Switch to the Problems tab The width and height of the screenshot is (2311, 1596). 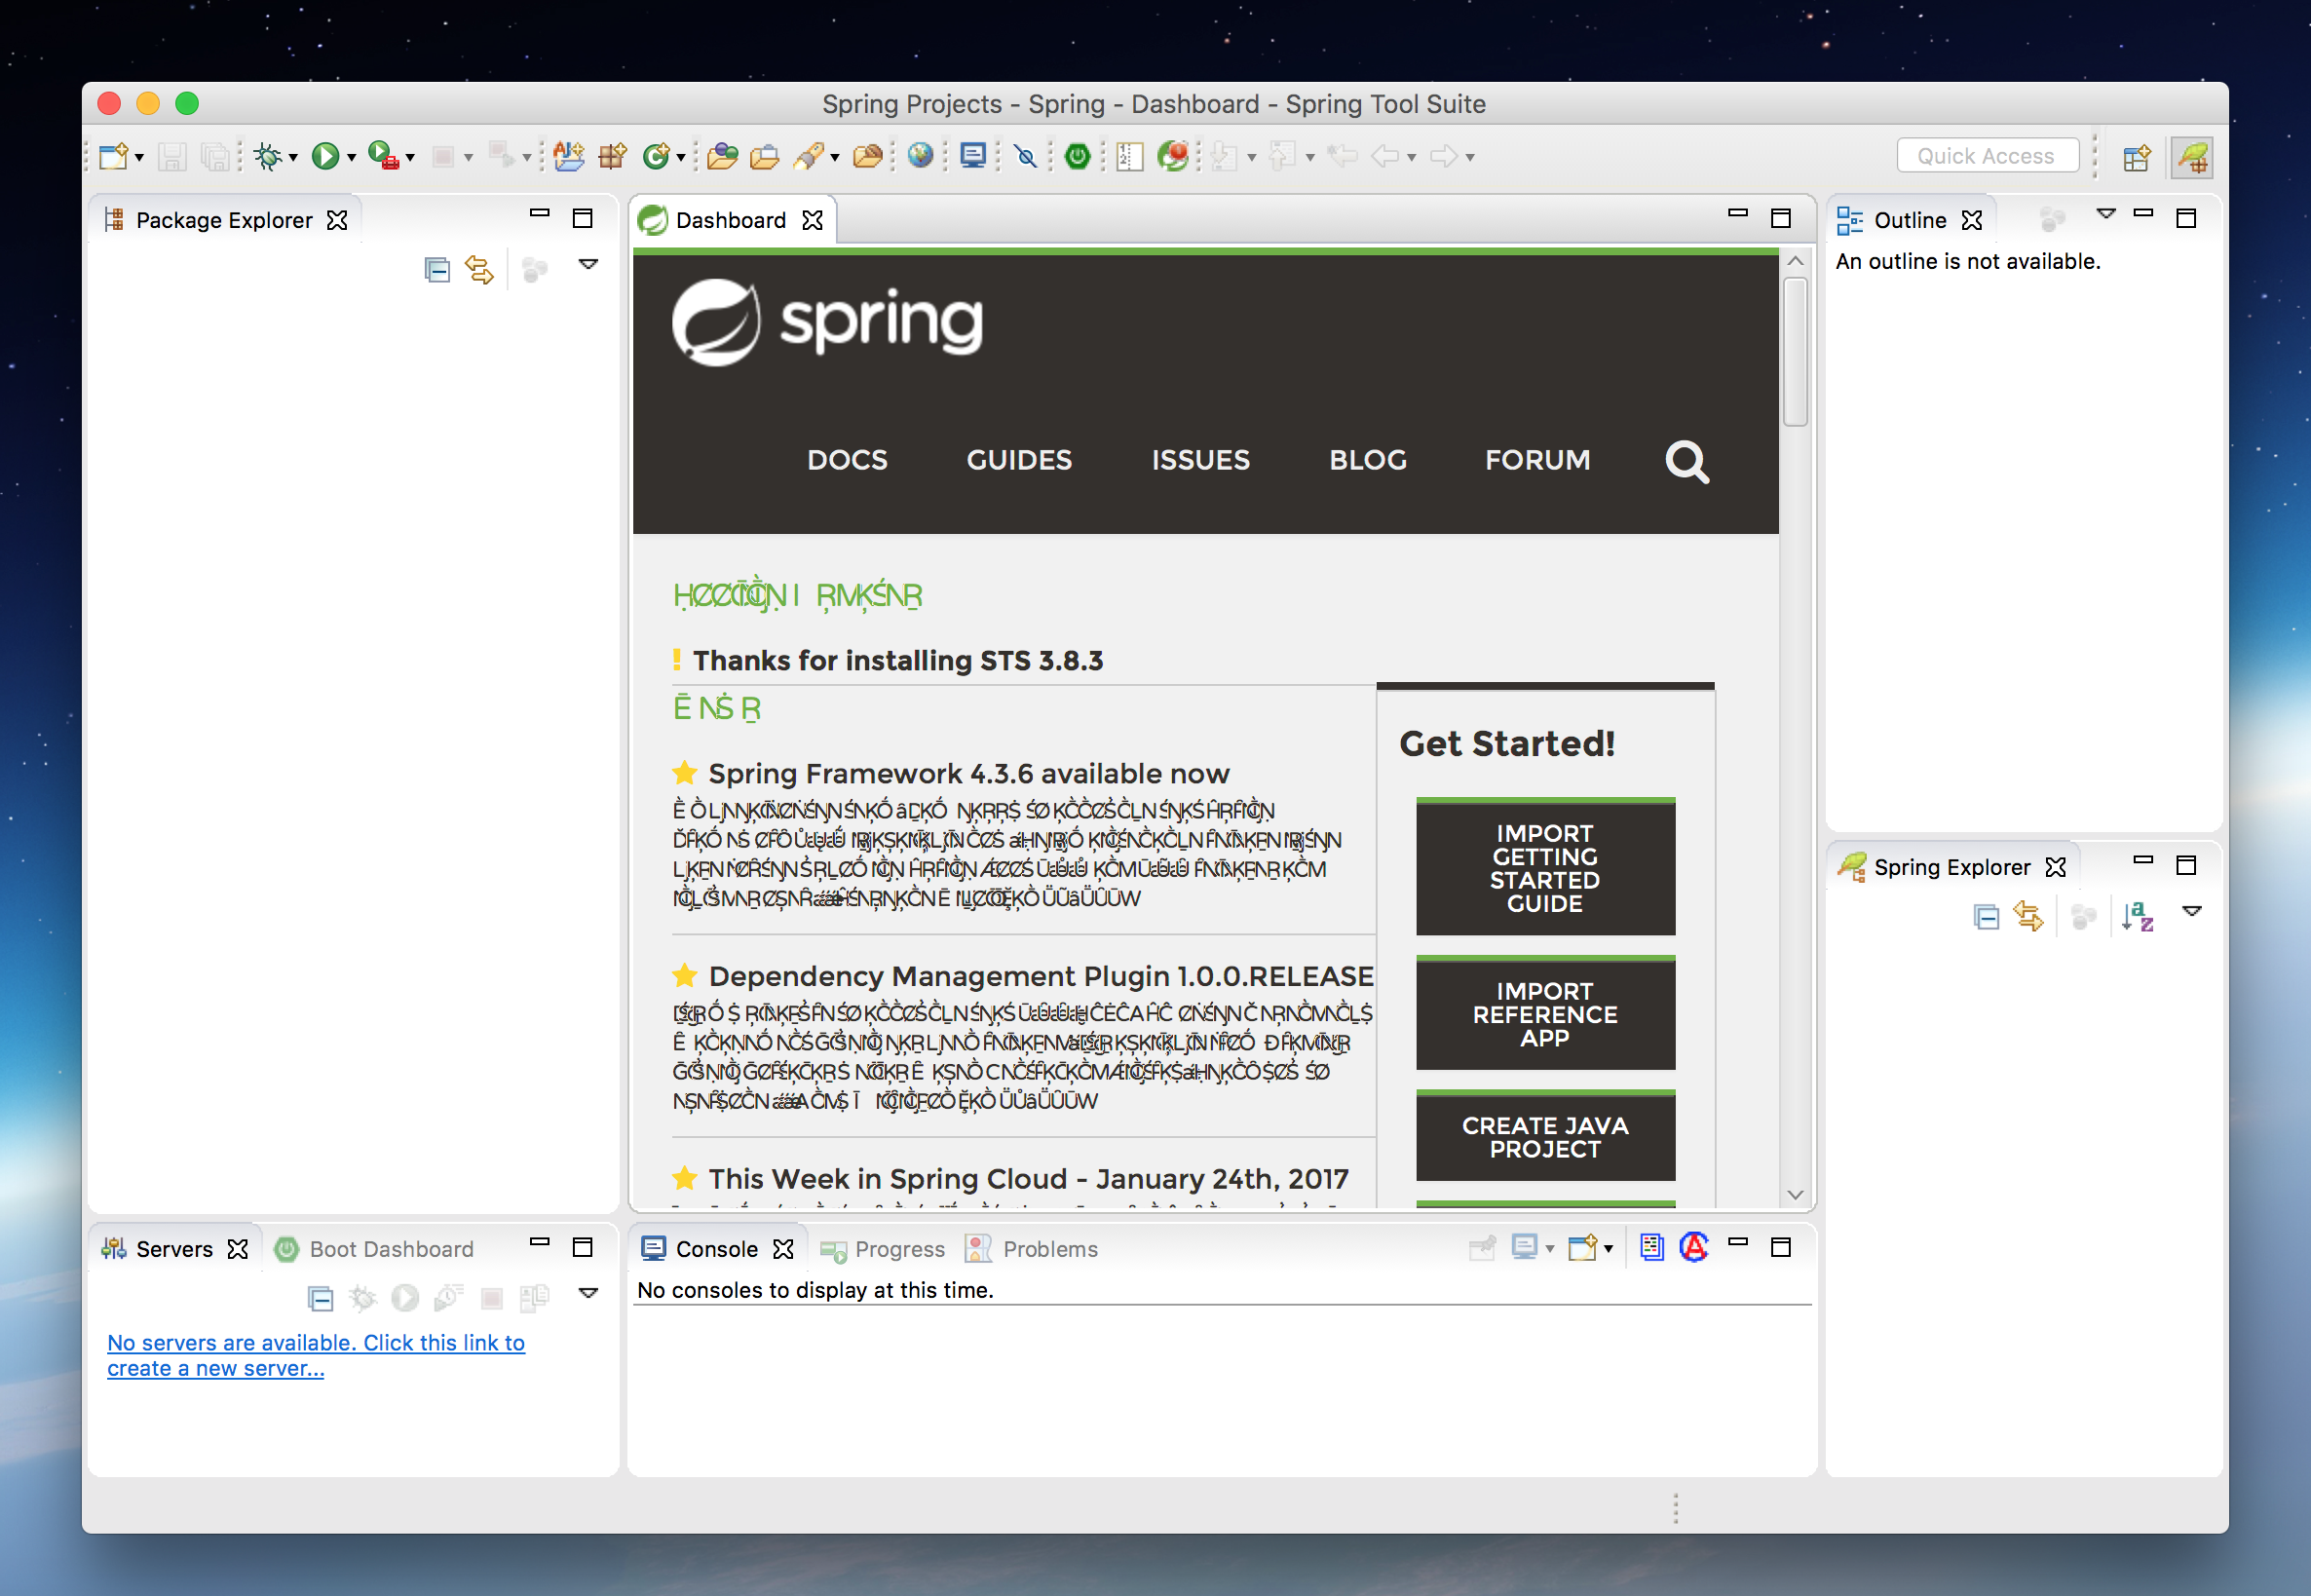(1031, 1249)
